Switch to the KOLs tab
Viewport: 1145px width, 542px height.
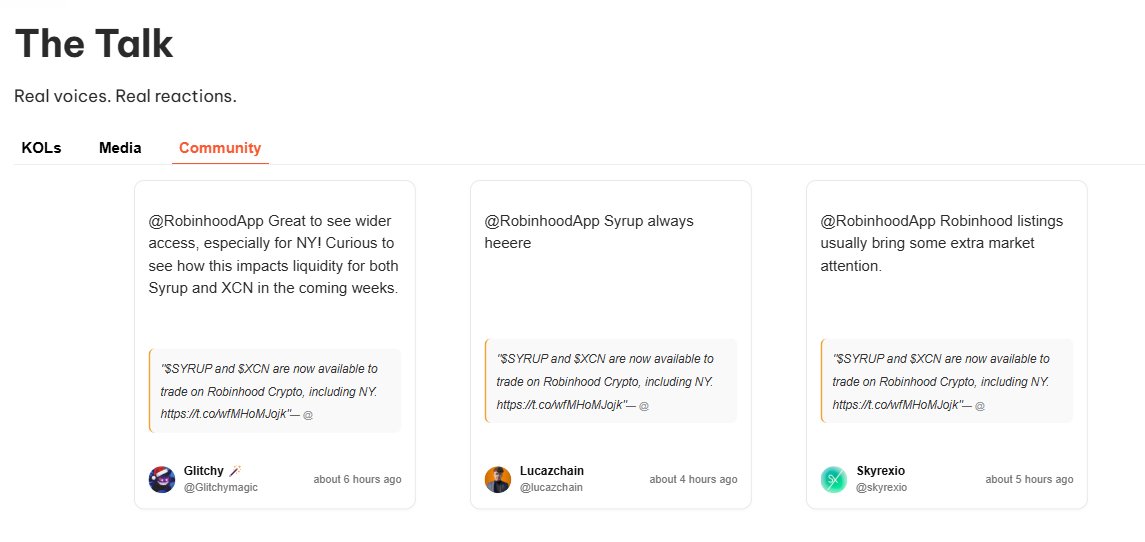click(x=41, y=148)
